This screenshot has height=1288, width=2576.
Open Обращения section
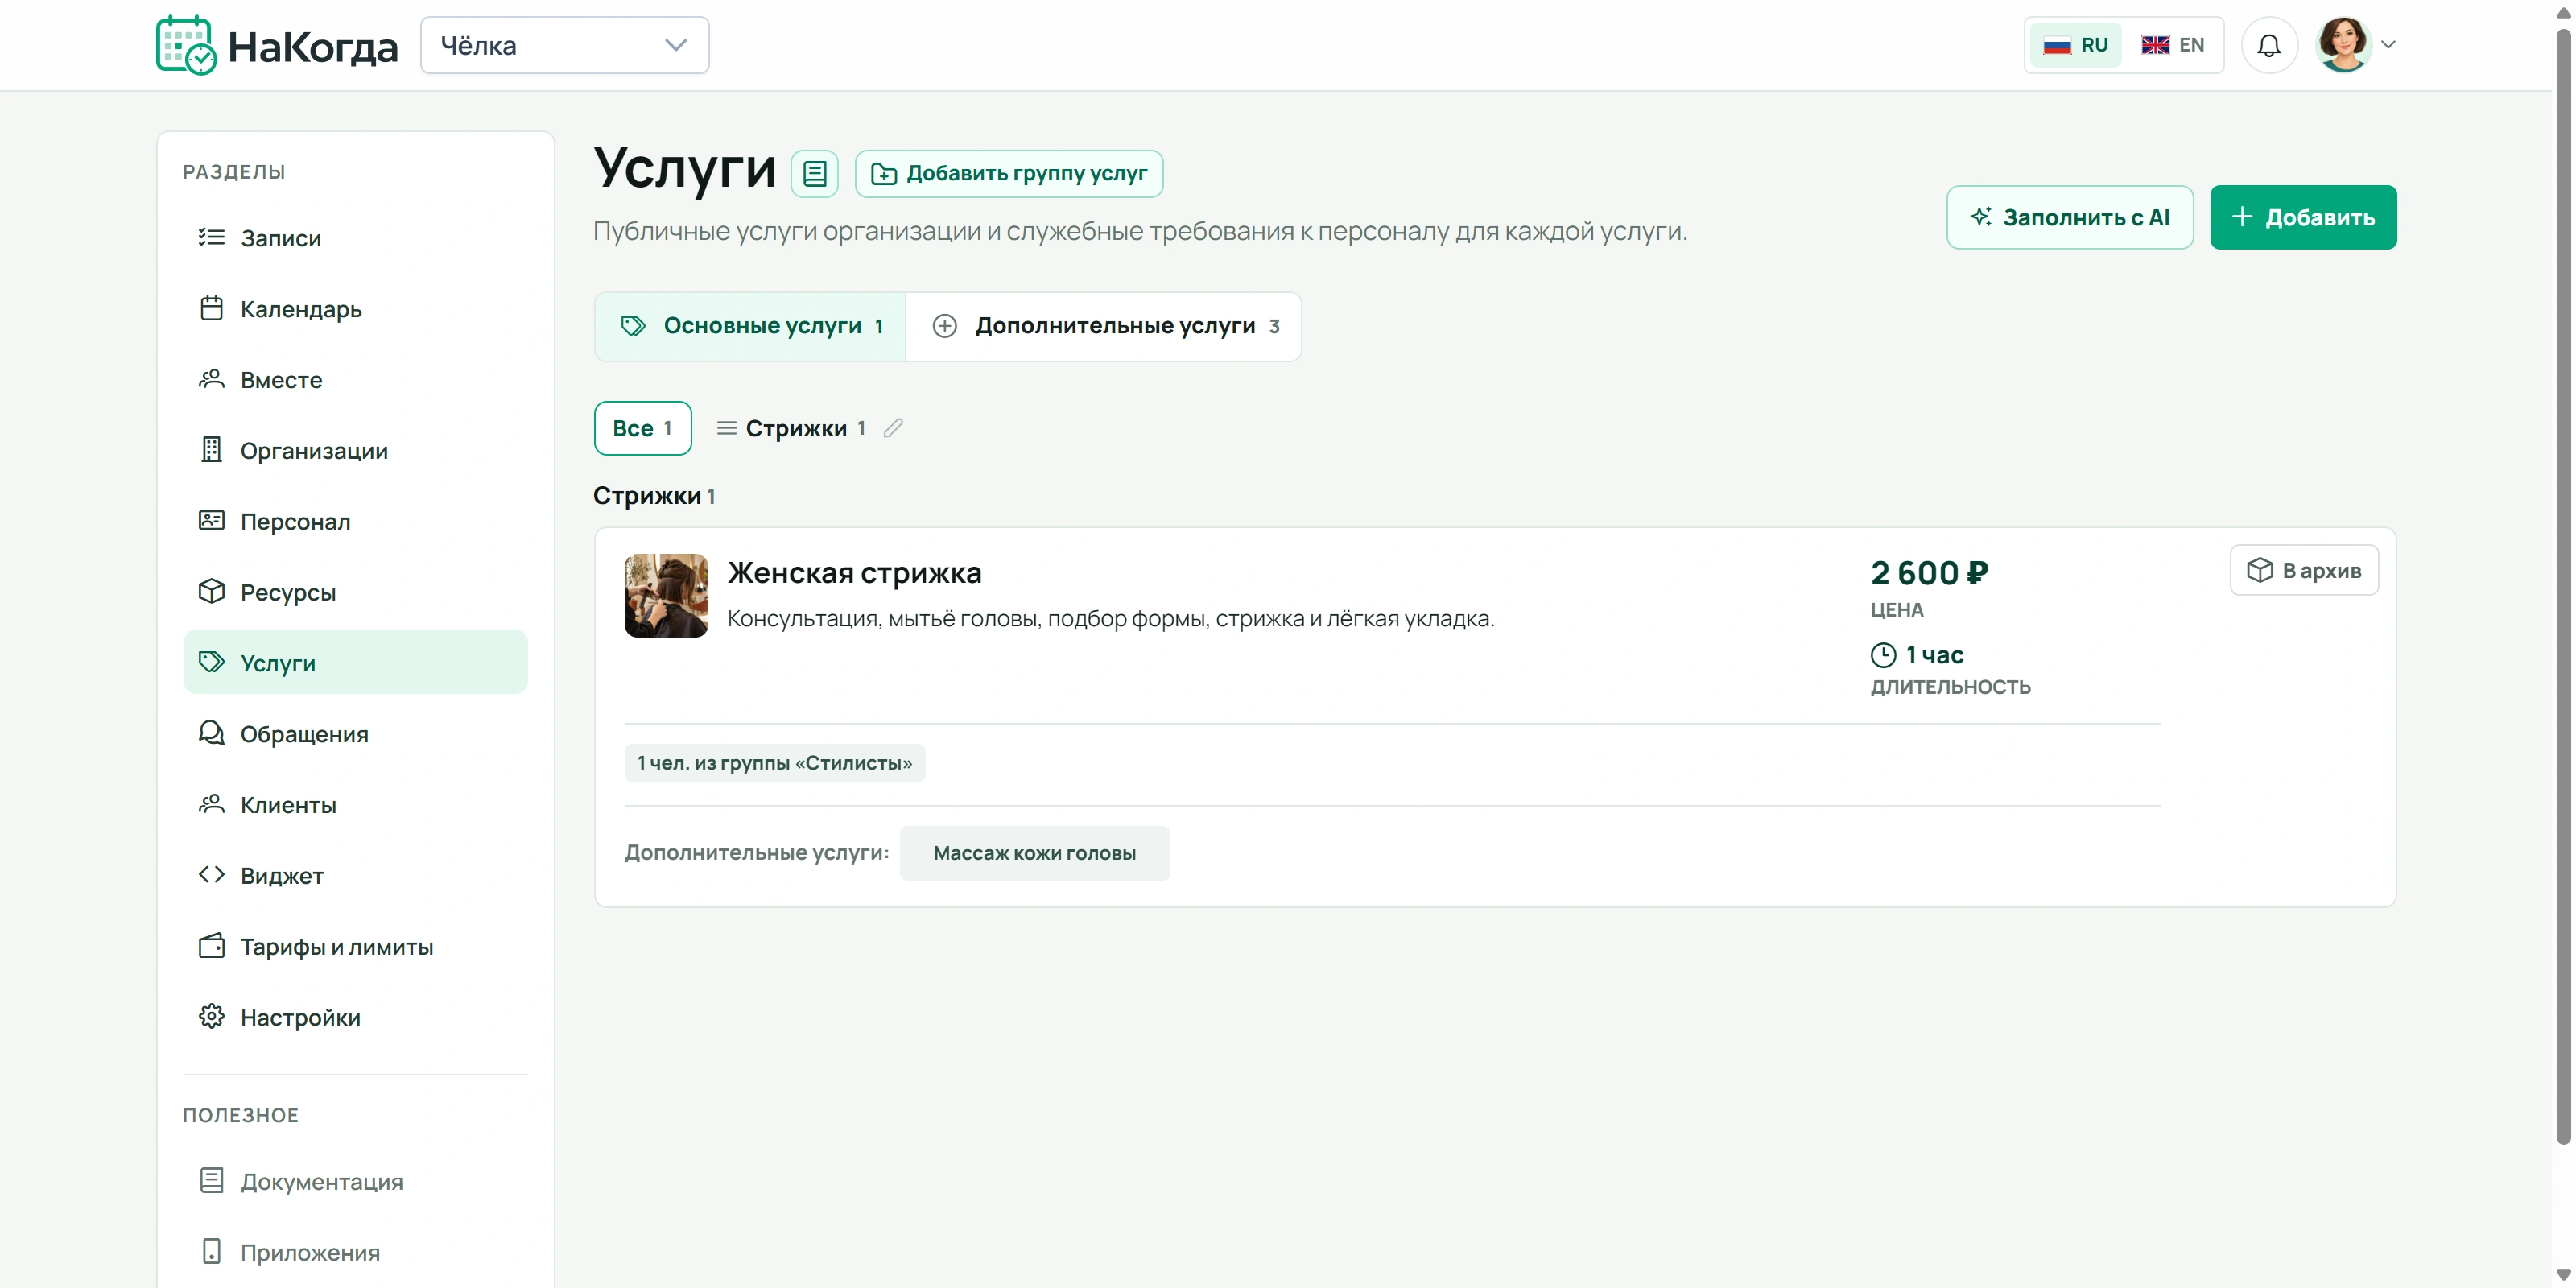355,734
